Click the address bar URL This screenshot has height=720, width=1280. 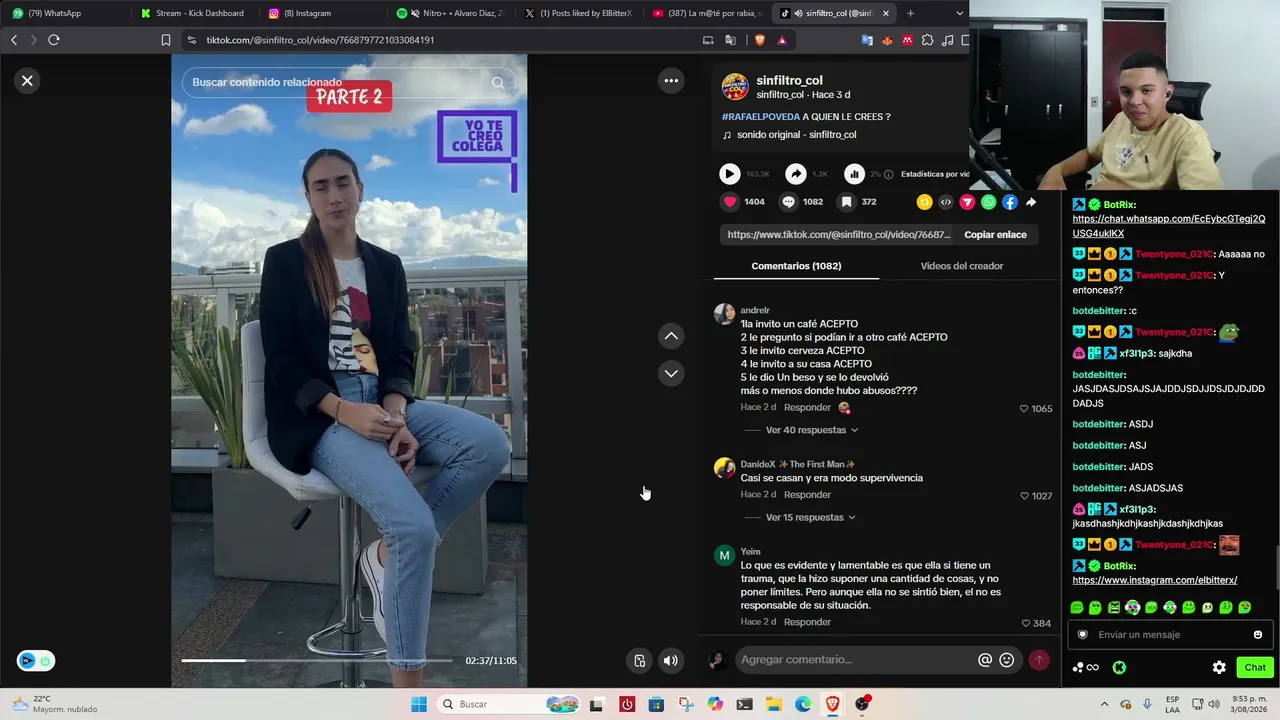point(320,40)
